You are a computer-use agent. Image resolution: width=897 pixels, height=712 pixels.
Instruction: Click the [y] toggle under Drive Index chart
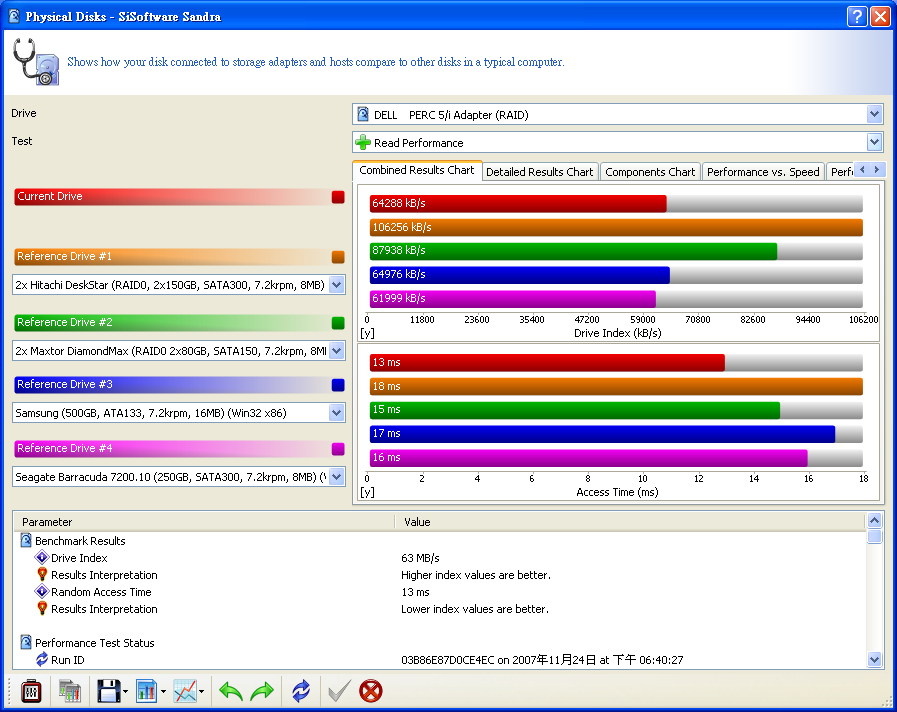click(367, 333)
